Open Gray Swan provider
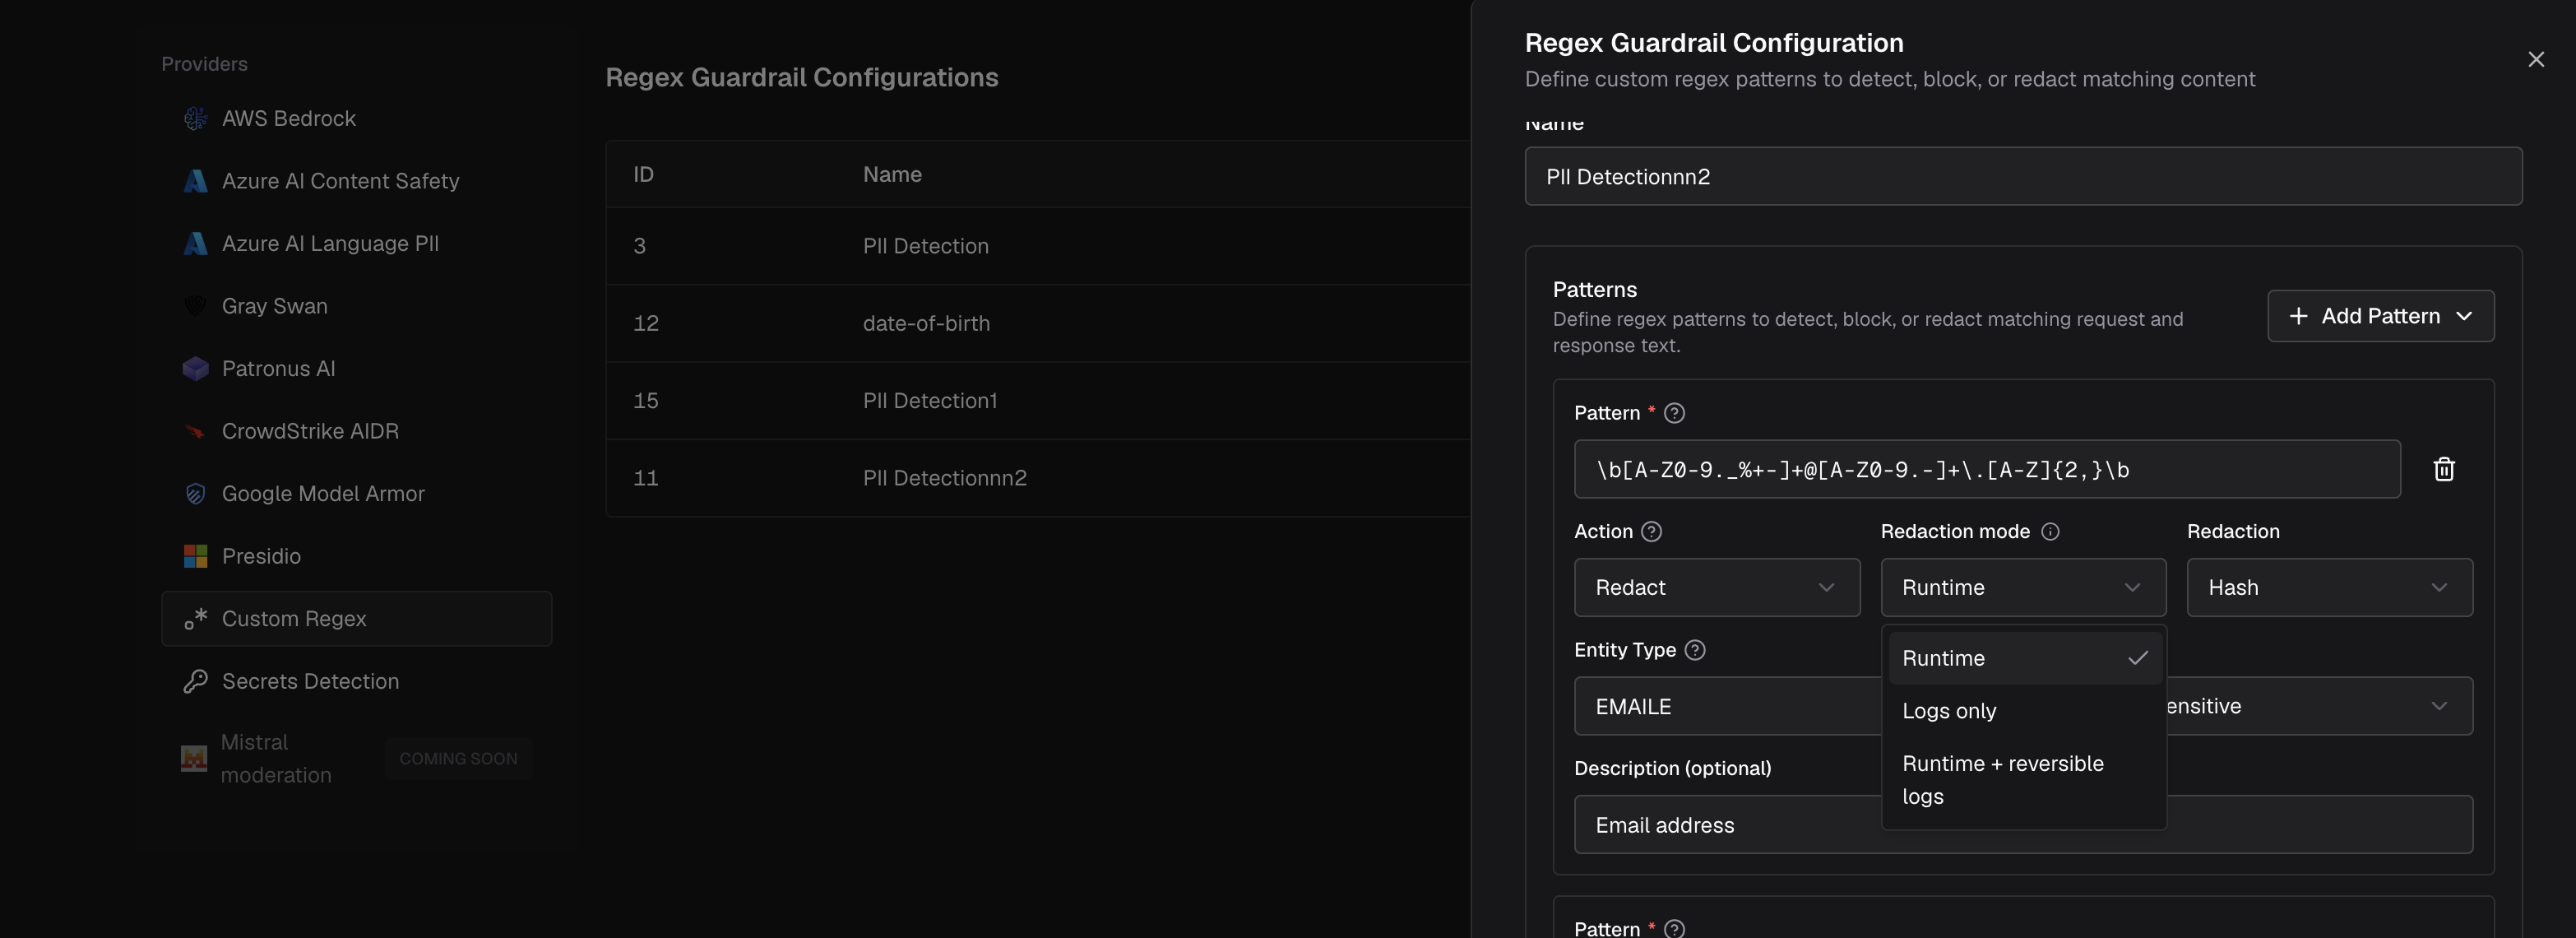The width and height of the screenshot is (2576, 938). click(356, 306)
